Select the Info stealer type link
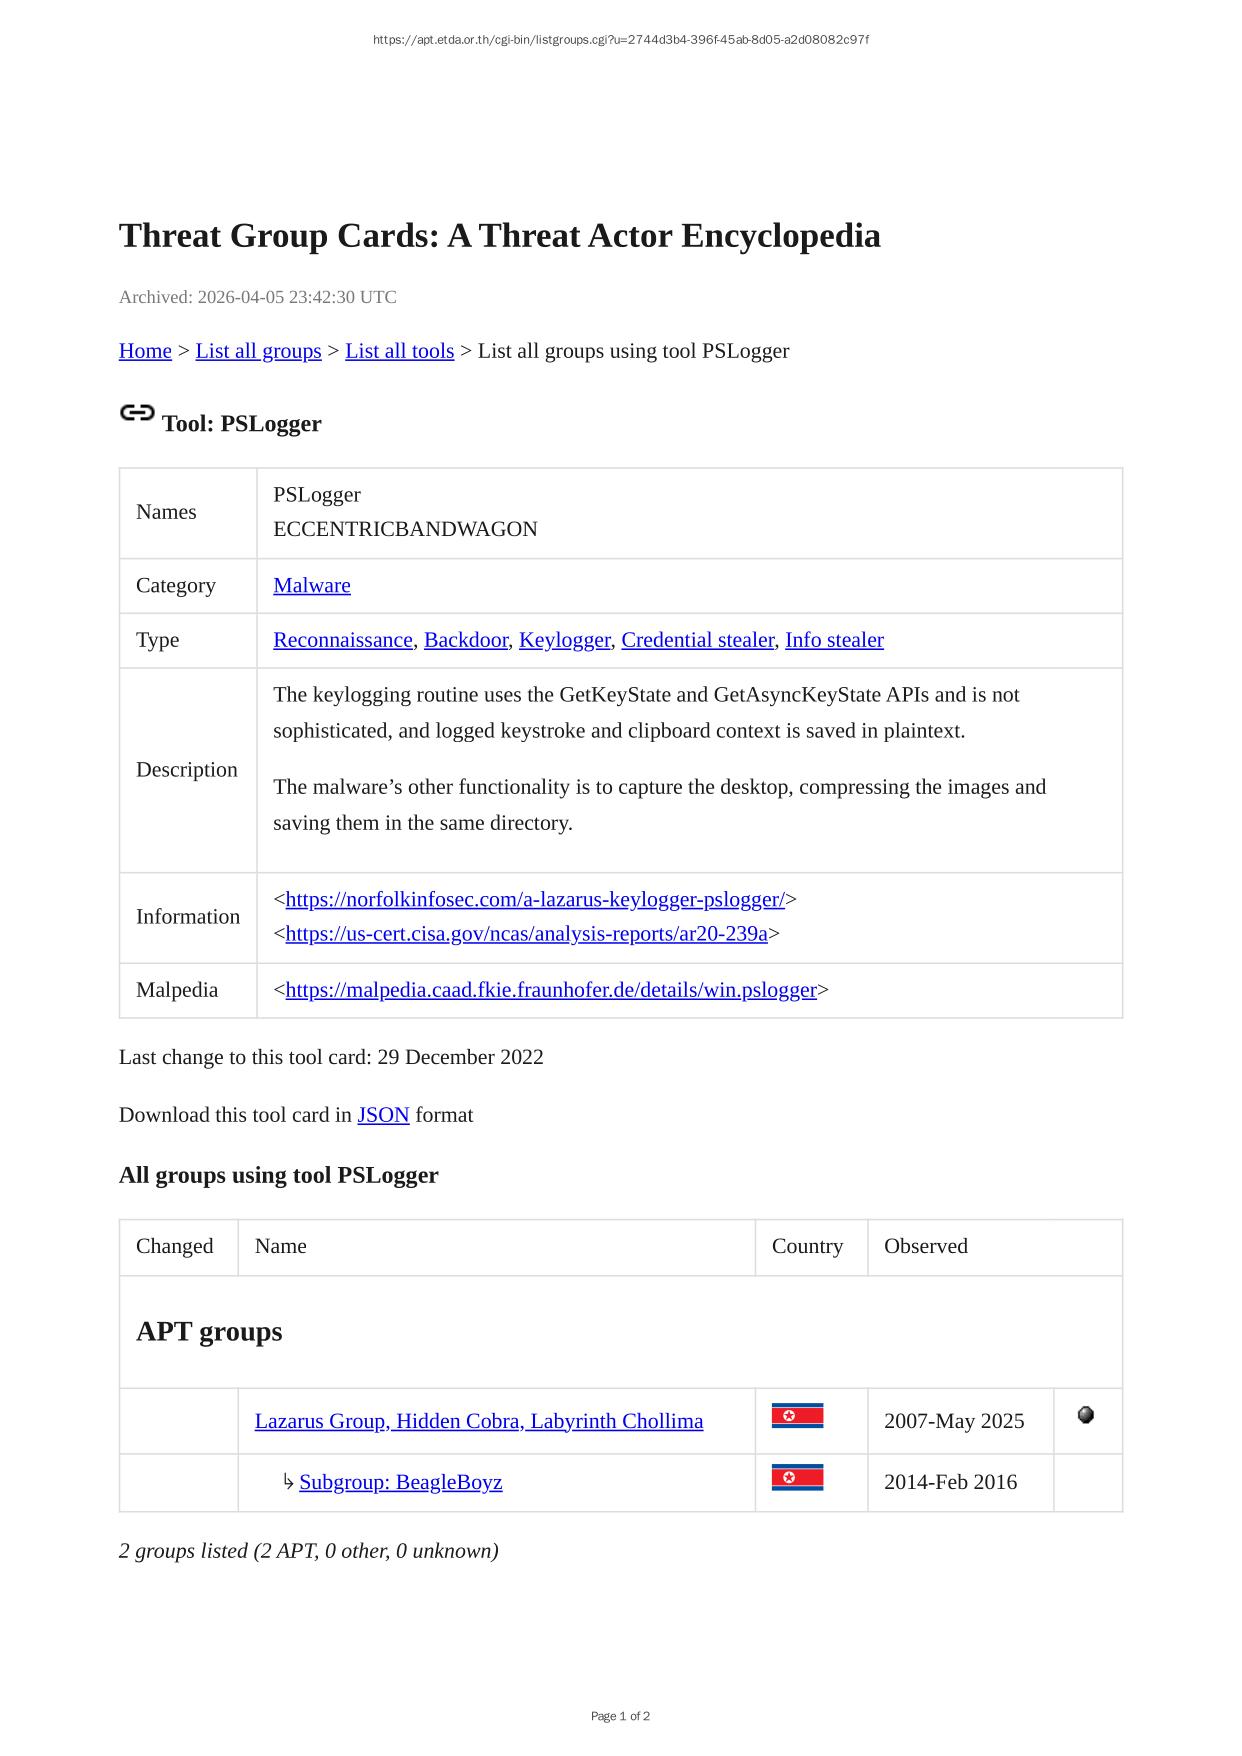 pyautogui.click(x=834, y=640)
